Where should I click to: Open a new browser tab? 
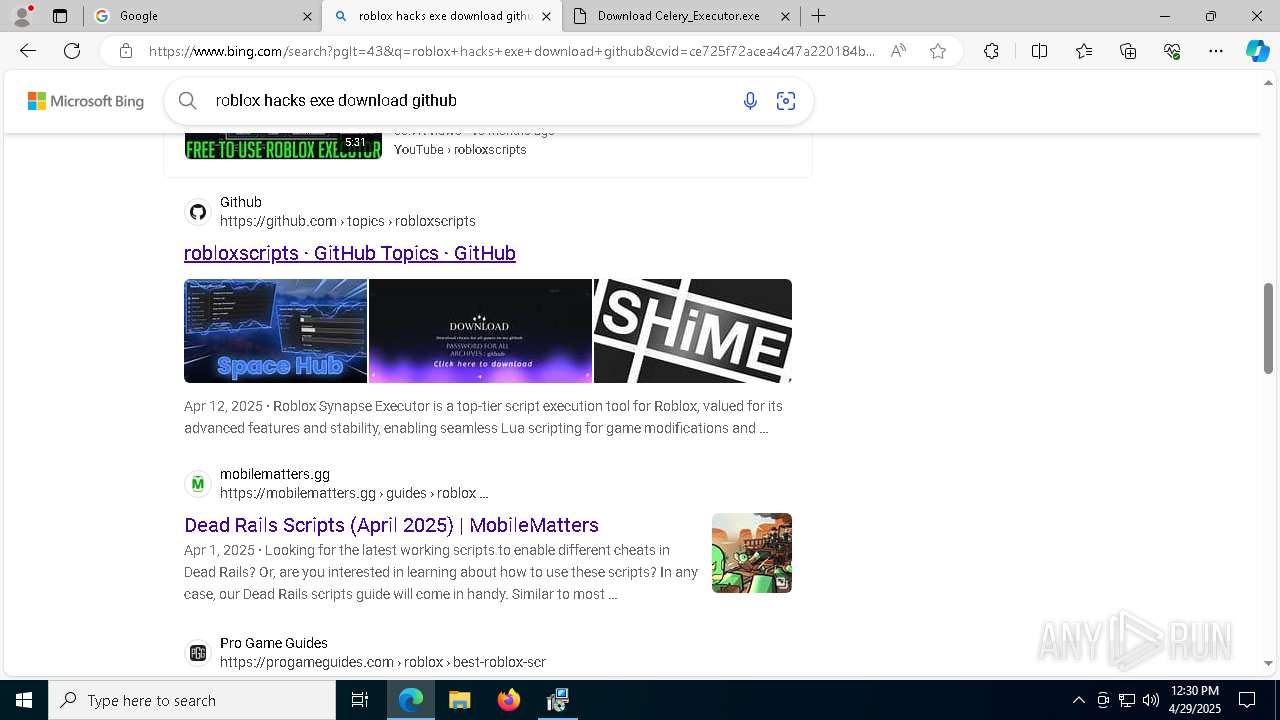point(818,16)
